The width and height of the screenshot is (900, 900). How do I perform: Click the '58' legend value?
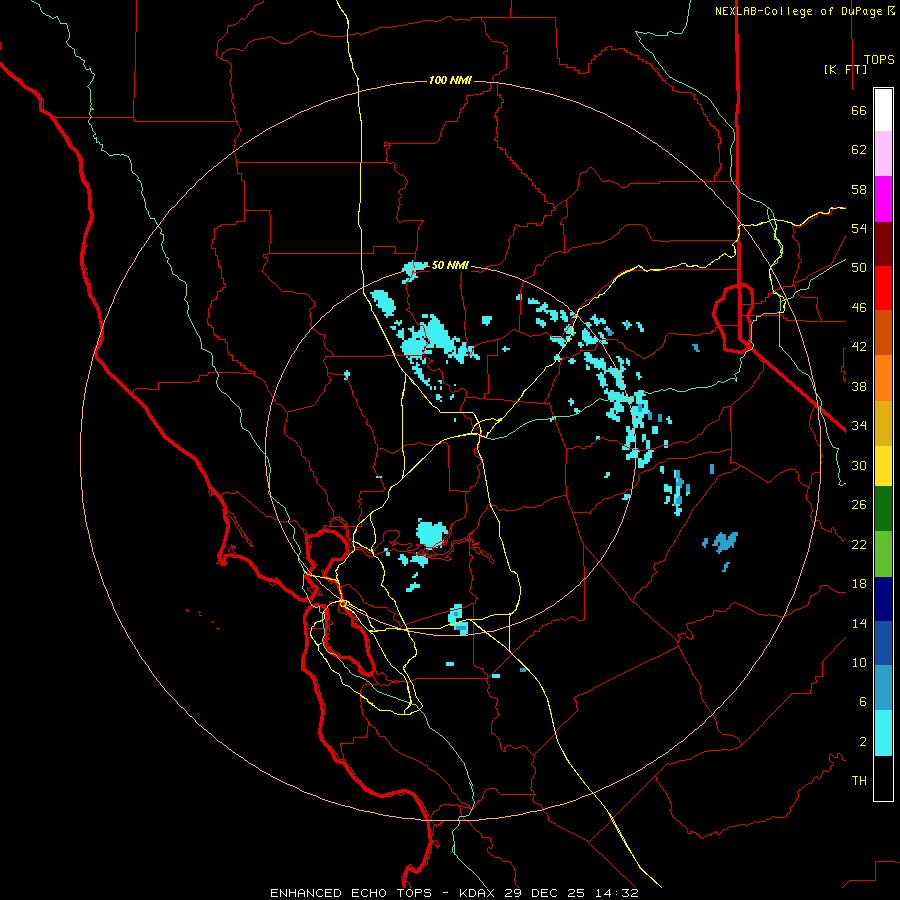click(x=859, y=189)
